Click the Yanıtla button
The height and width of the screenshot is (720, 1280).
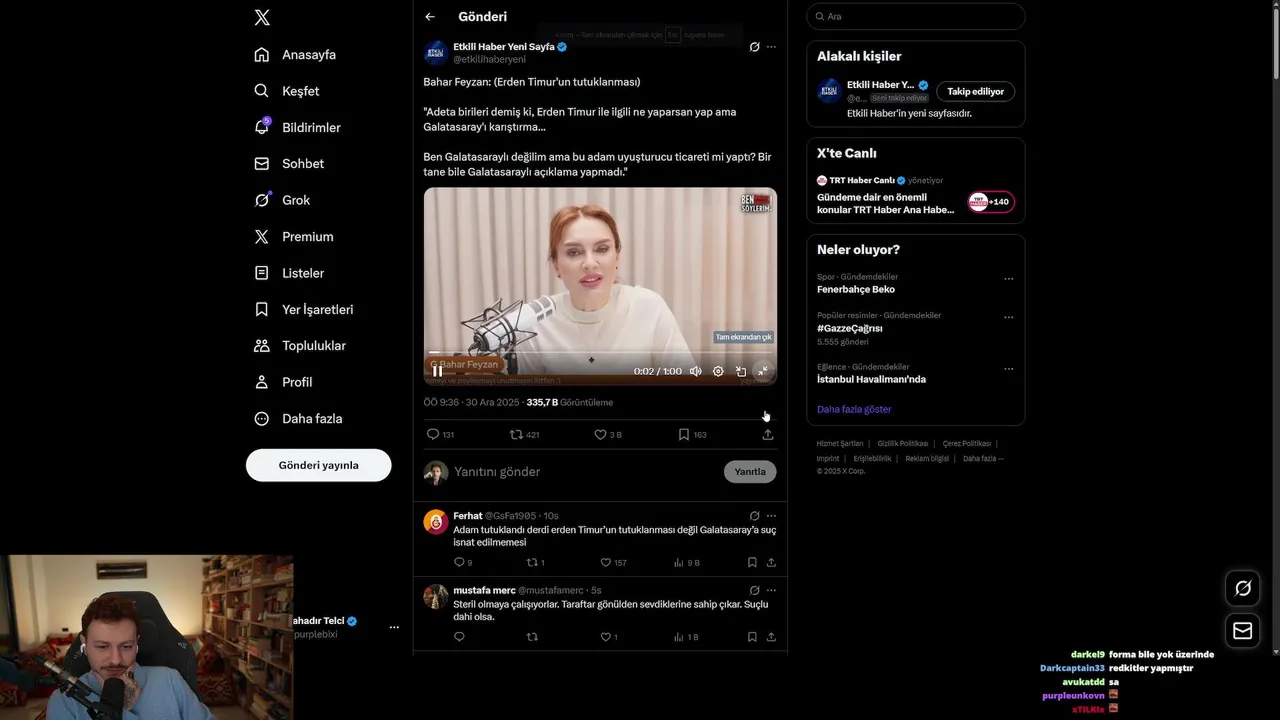click(750, 472)
